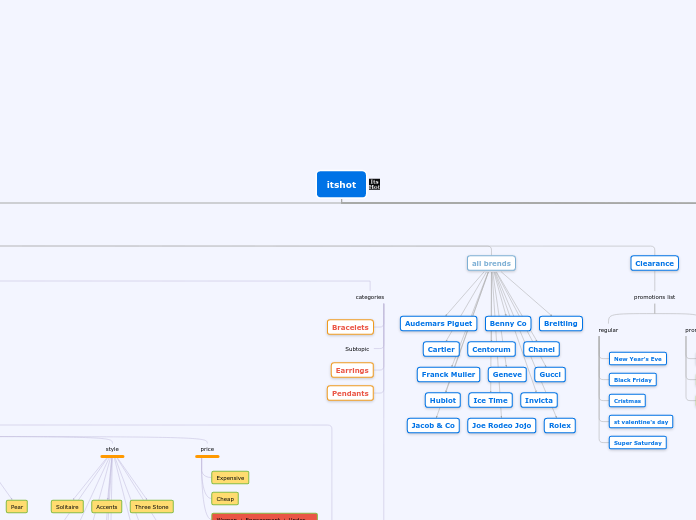The width and height of the screenshot is (696, 520).
Task: Select the Expensive price node
Action: [230, 478]
